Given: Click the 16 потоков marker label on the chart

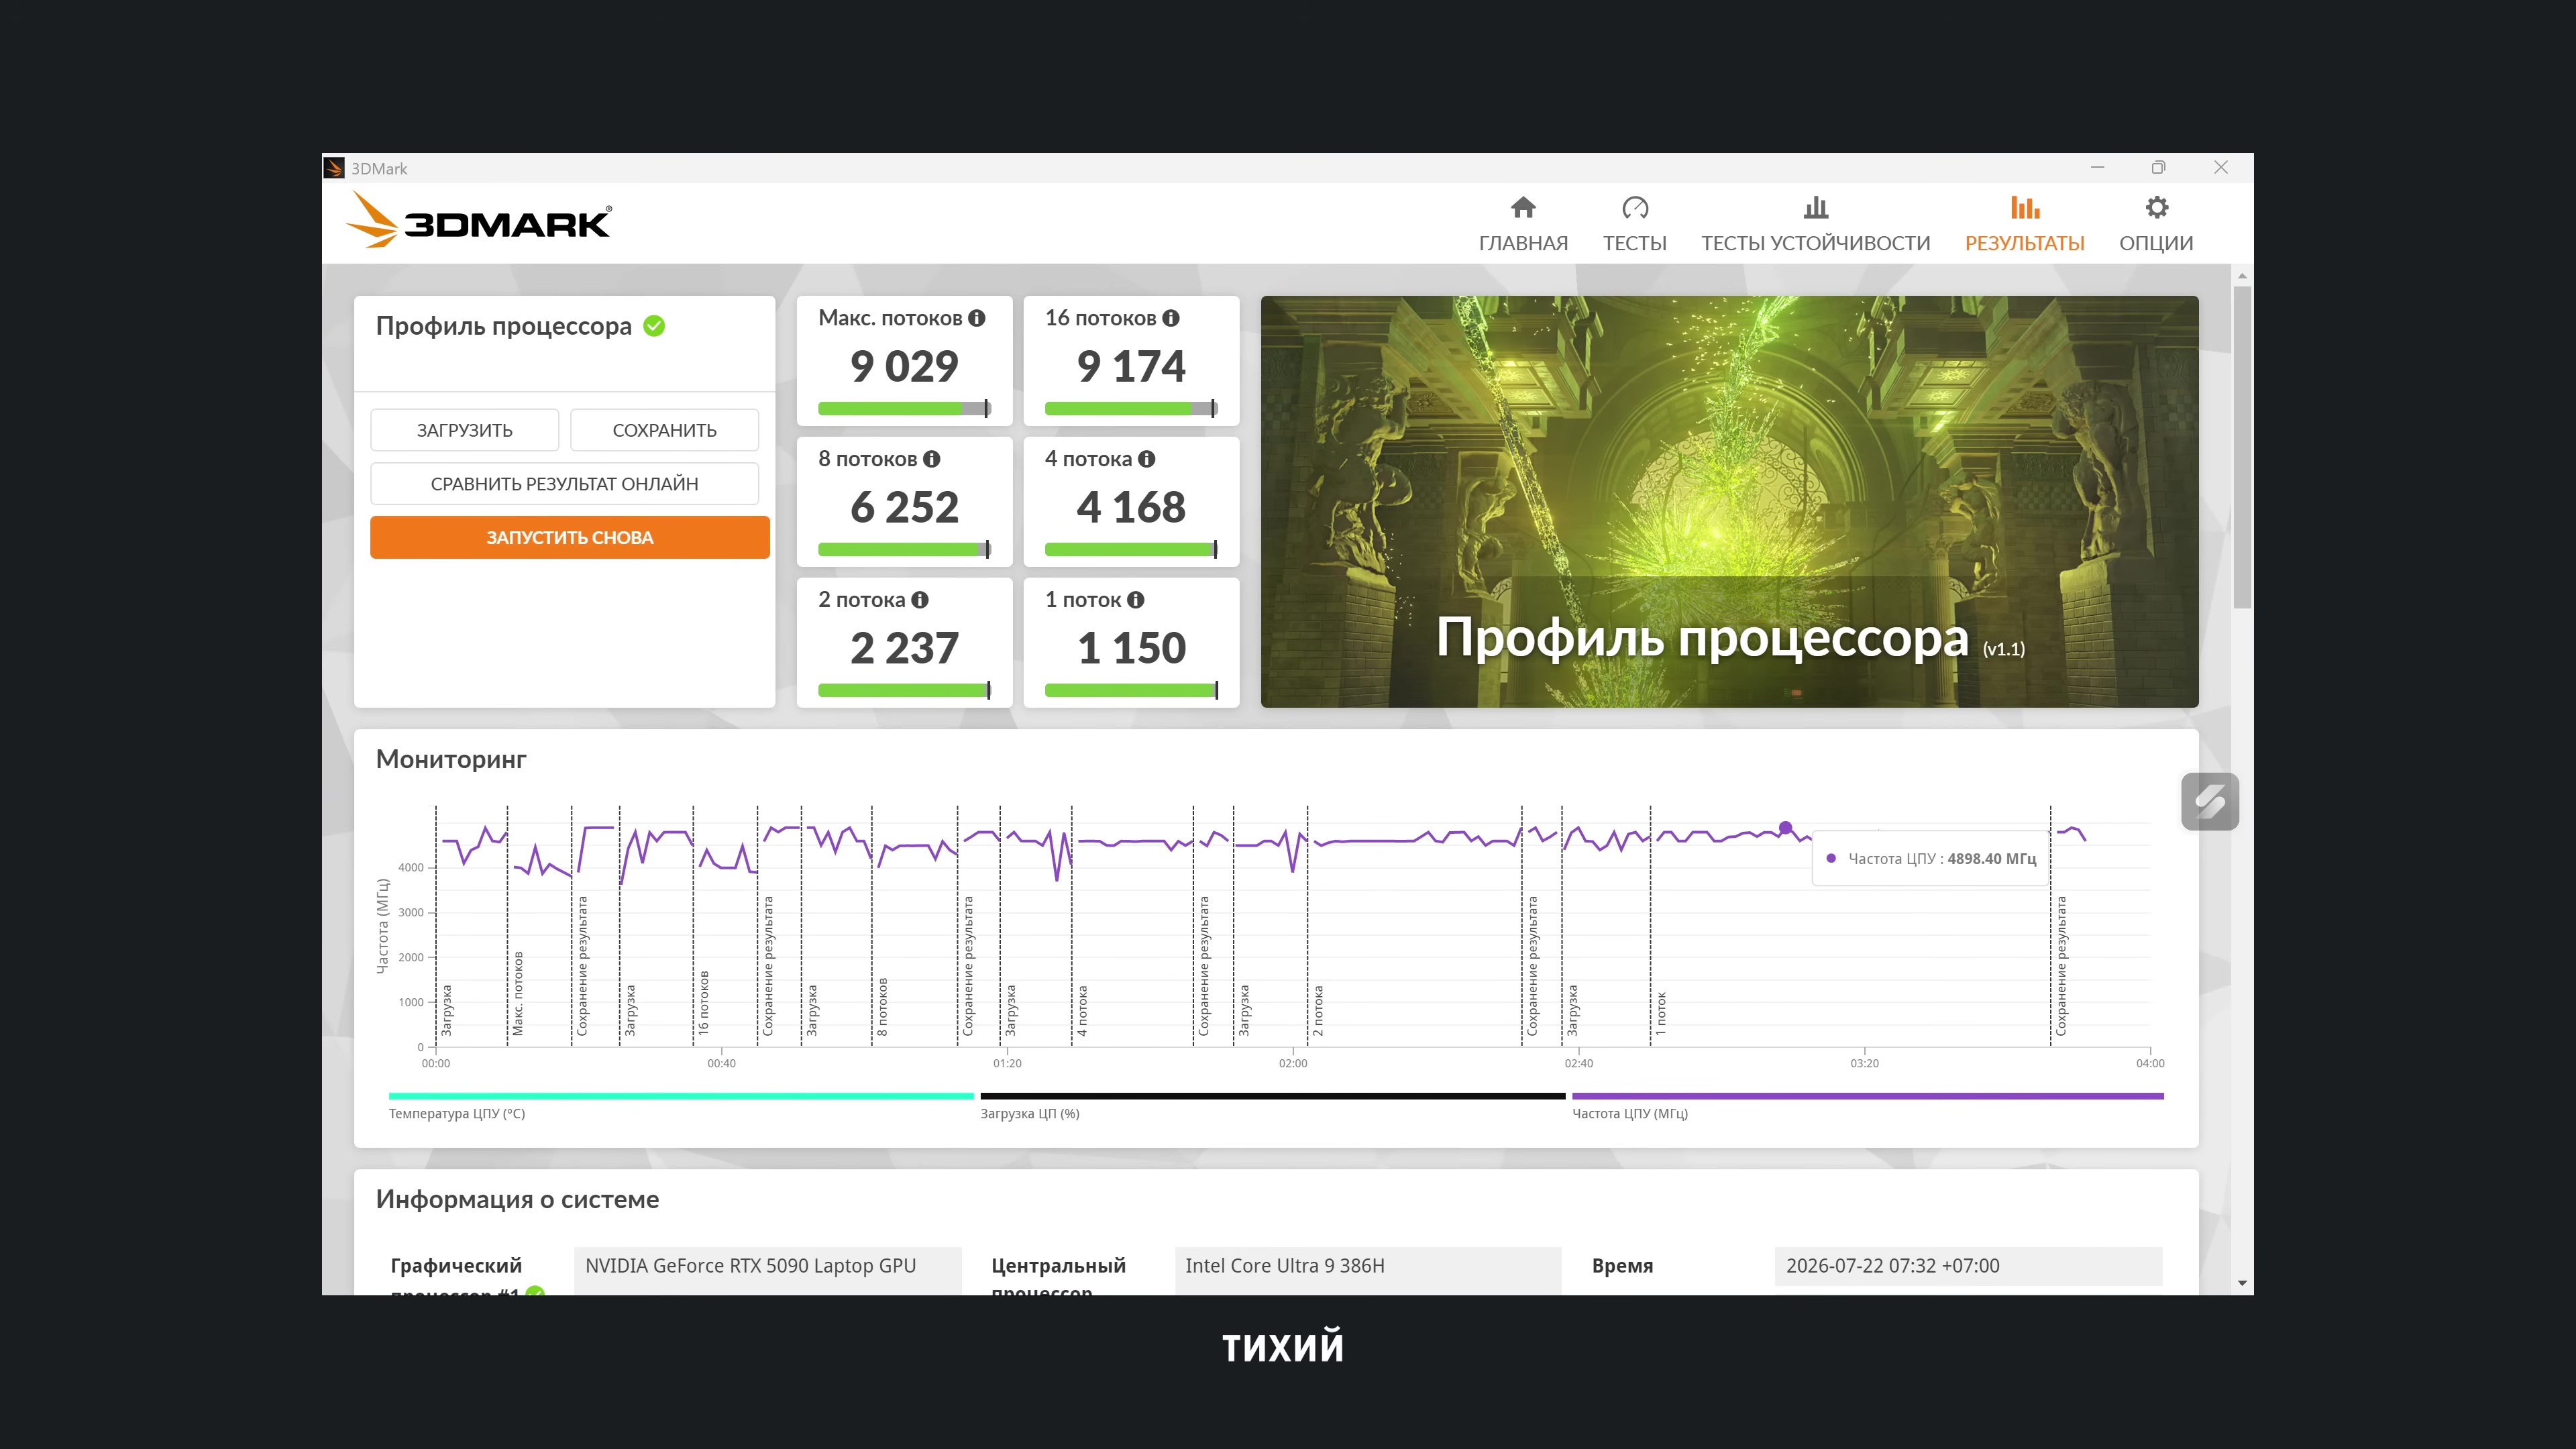Looking at the screenshot, I should 704,1002.
